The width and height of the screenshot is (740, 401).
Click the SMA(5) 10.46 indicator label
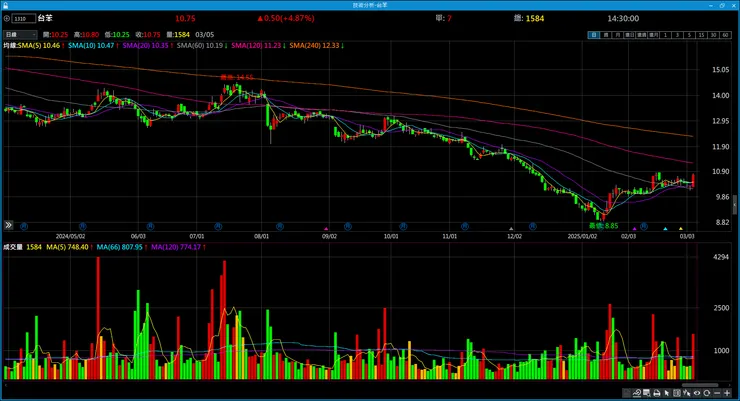[x=39, y=45]
